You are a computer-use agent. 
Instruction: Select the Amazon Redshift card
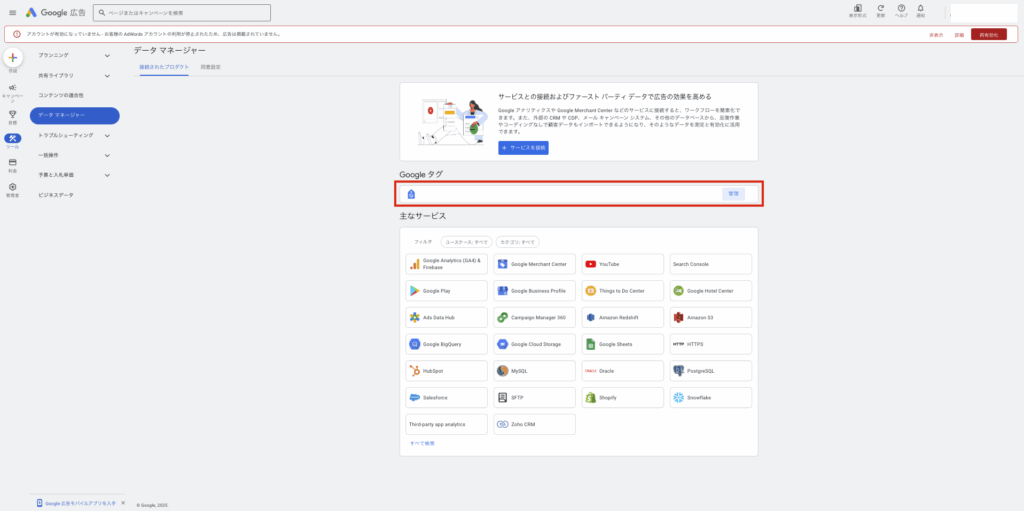coord(622,318)
